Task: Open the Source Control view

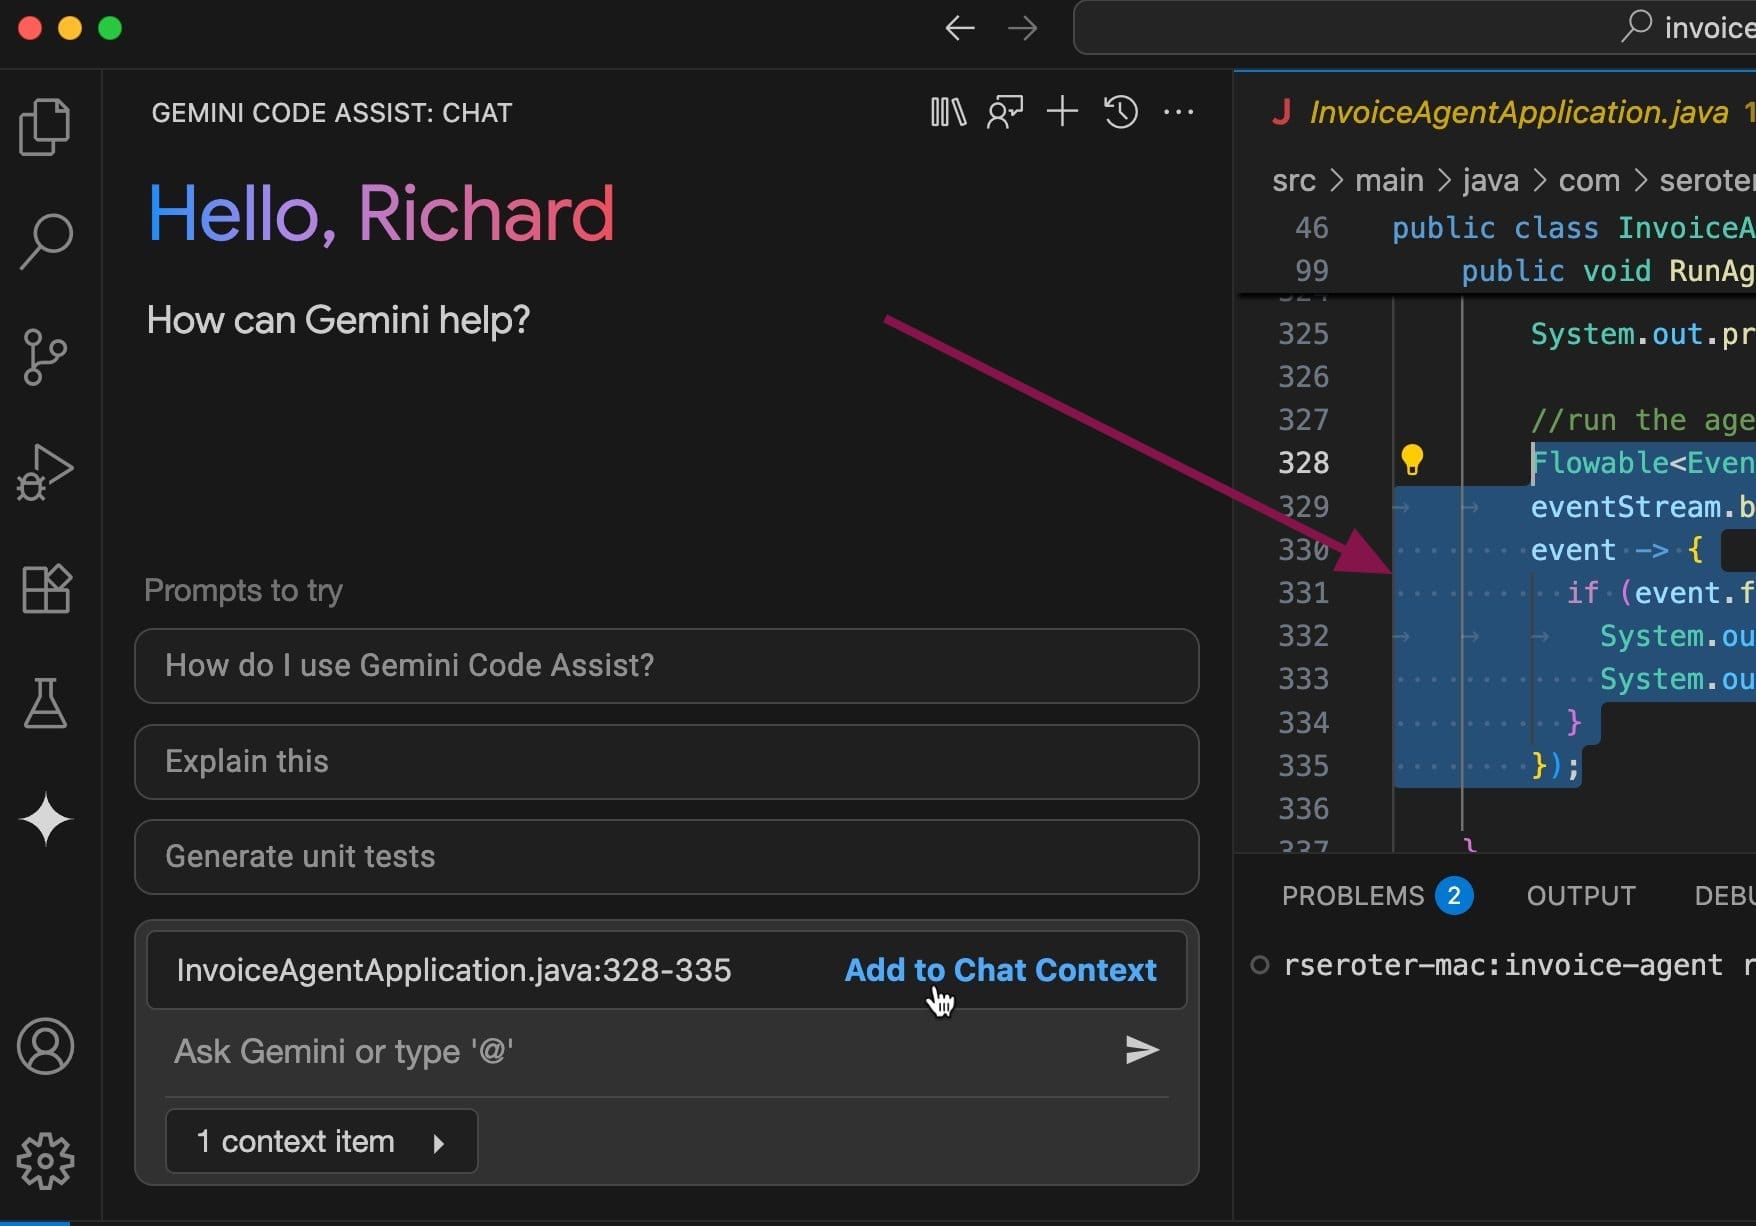Action: [45, 357]
